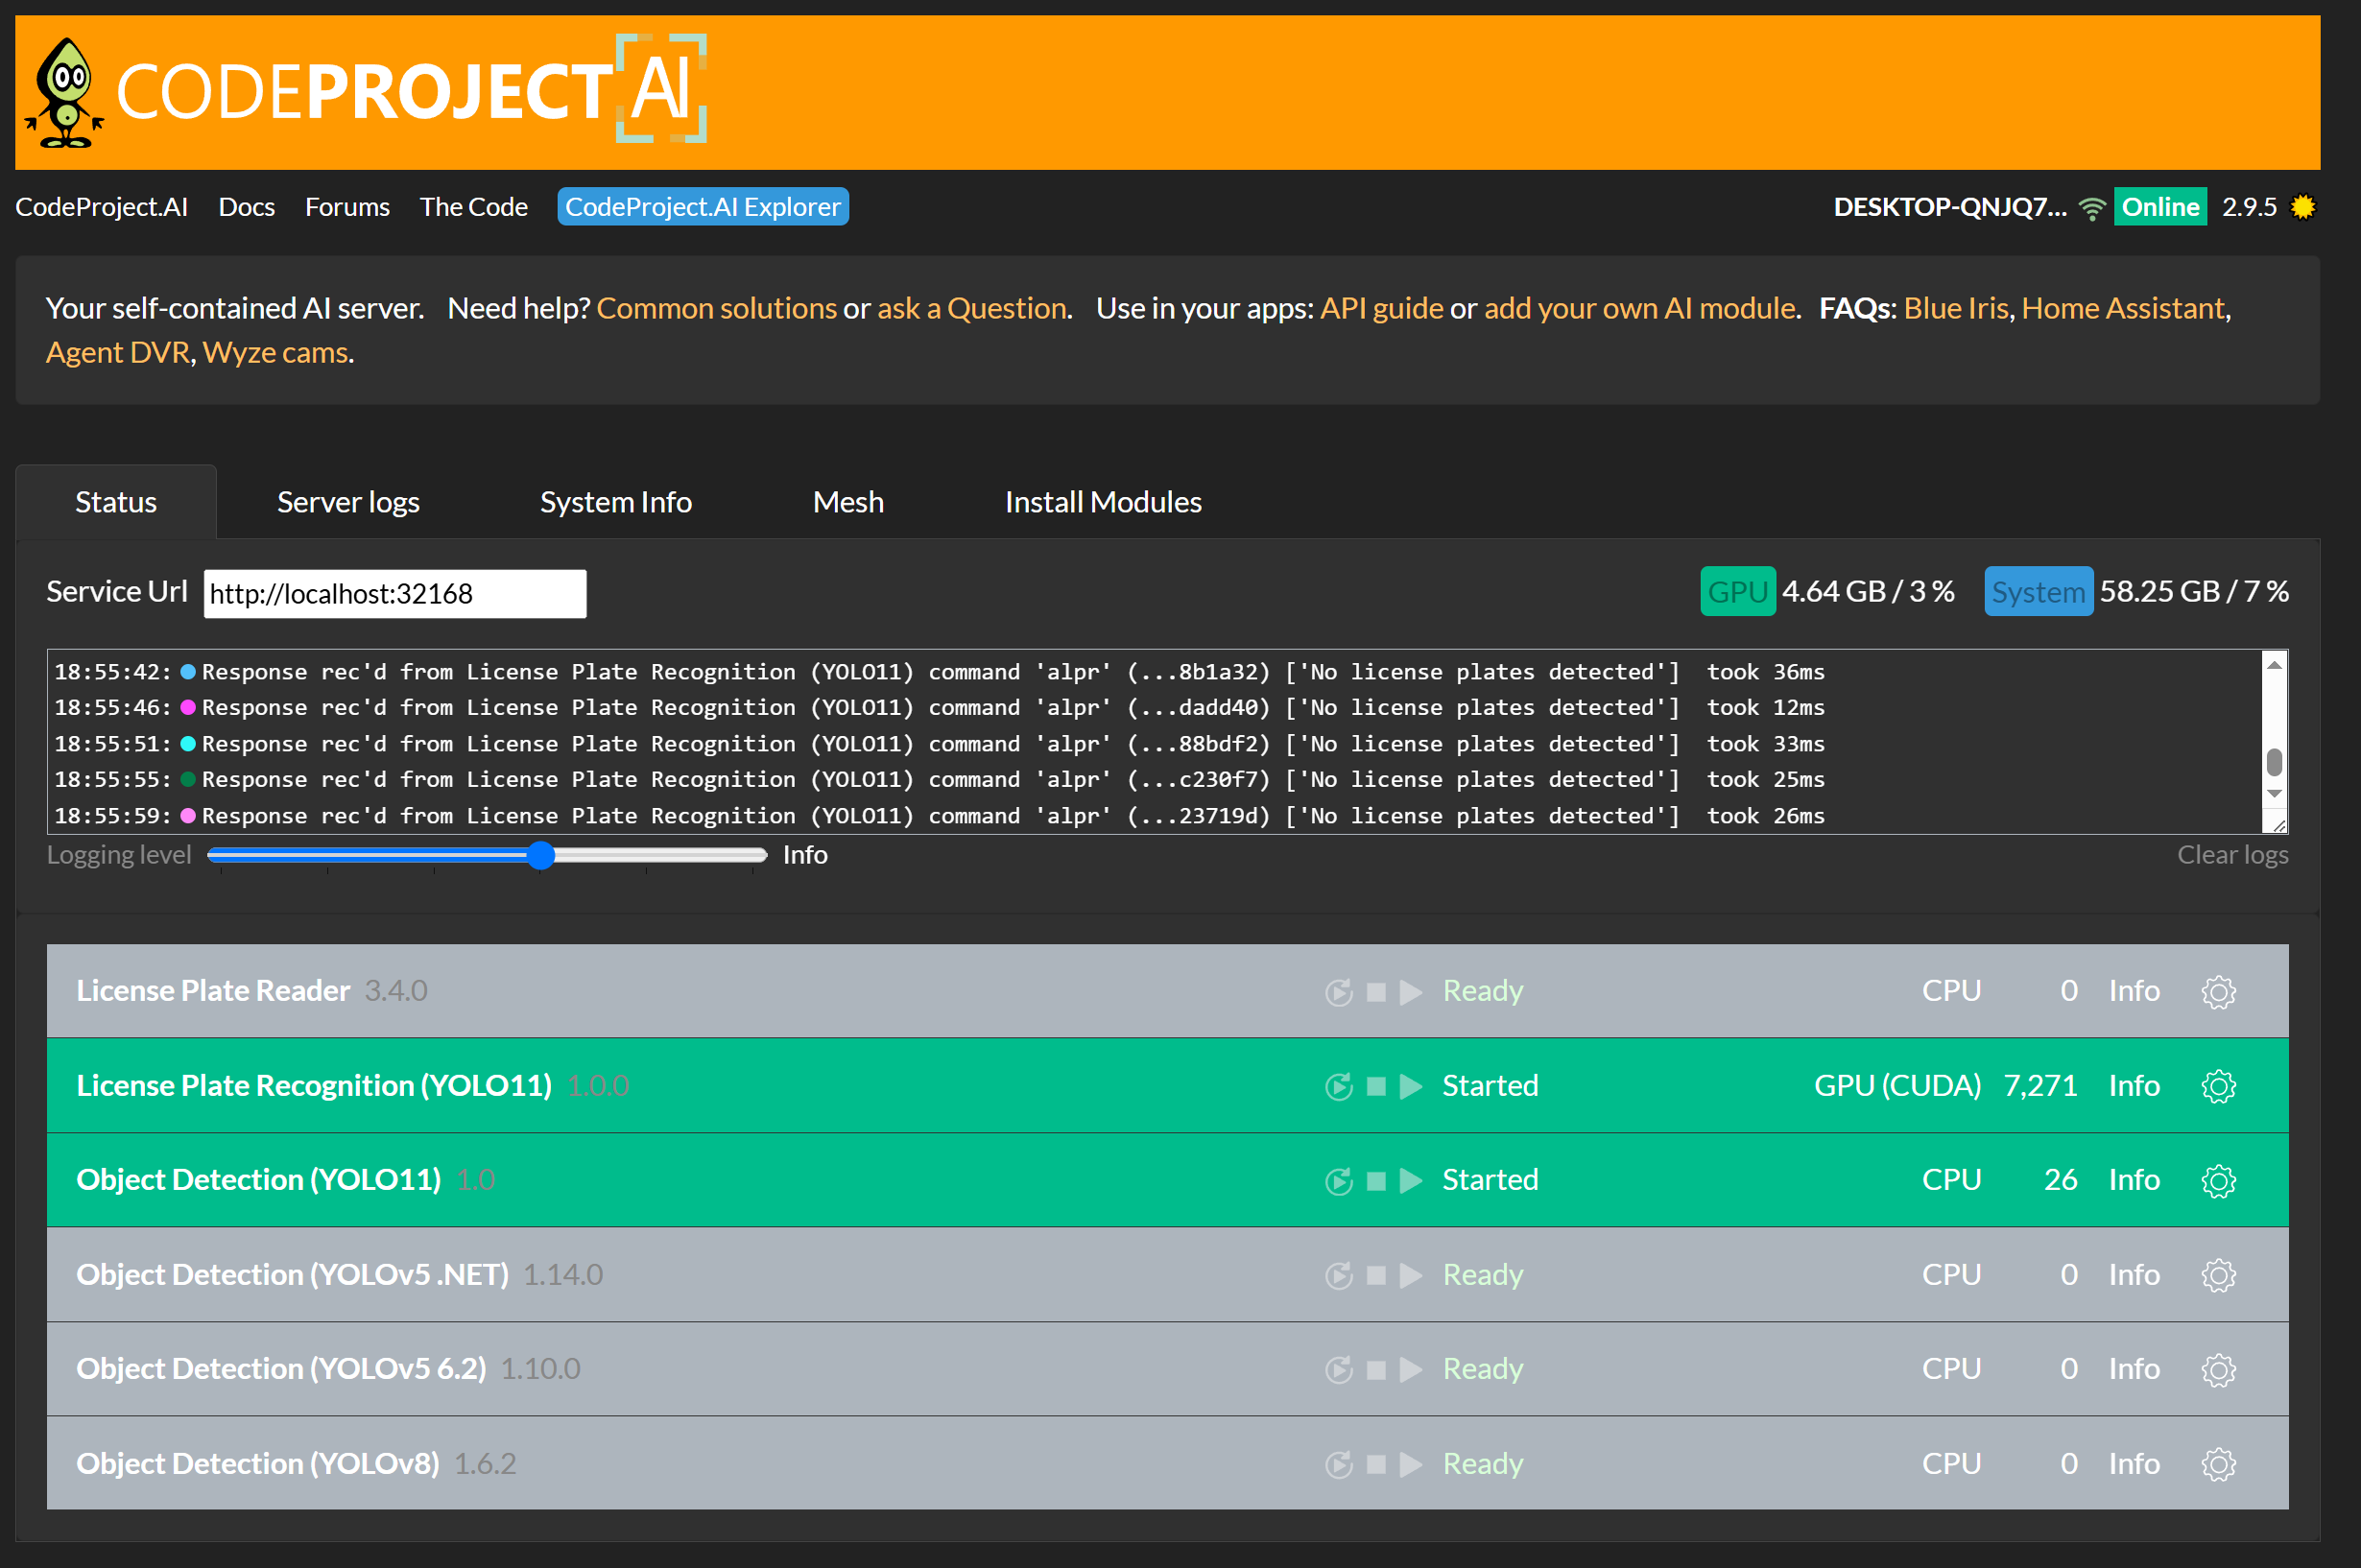Open the Forums navigation link
This screenshot has height=1568, width=2361.
(x=347, y=207)
